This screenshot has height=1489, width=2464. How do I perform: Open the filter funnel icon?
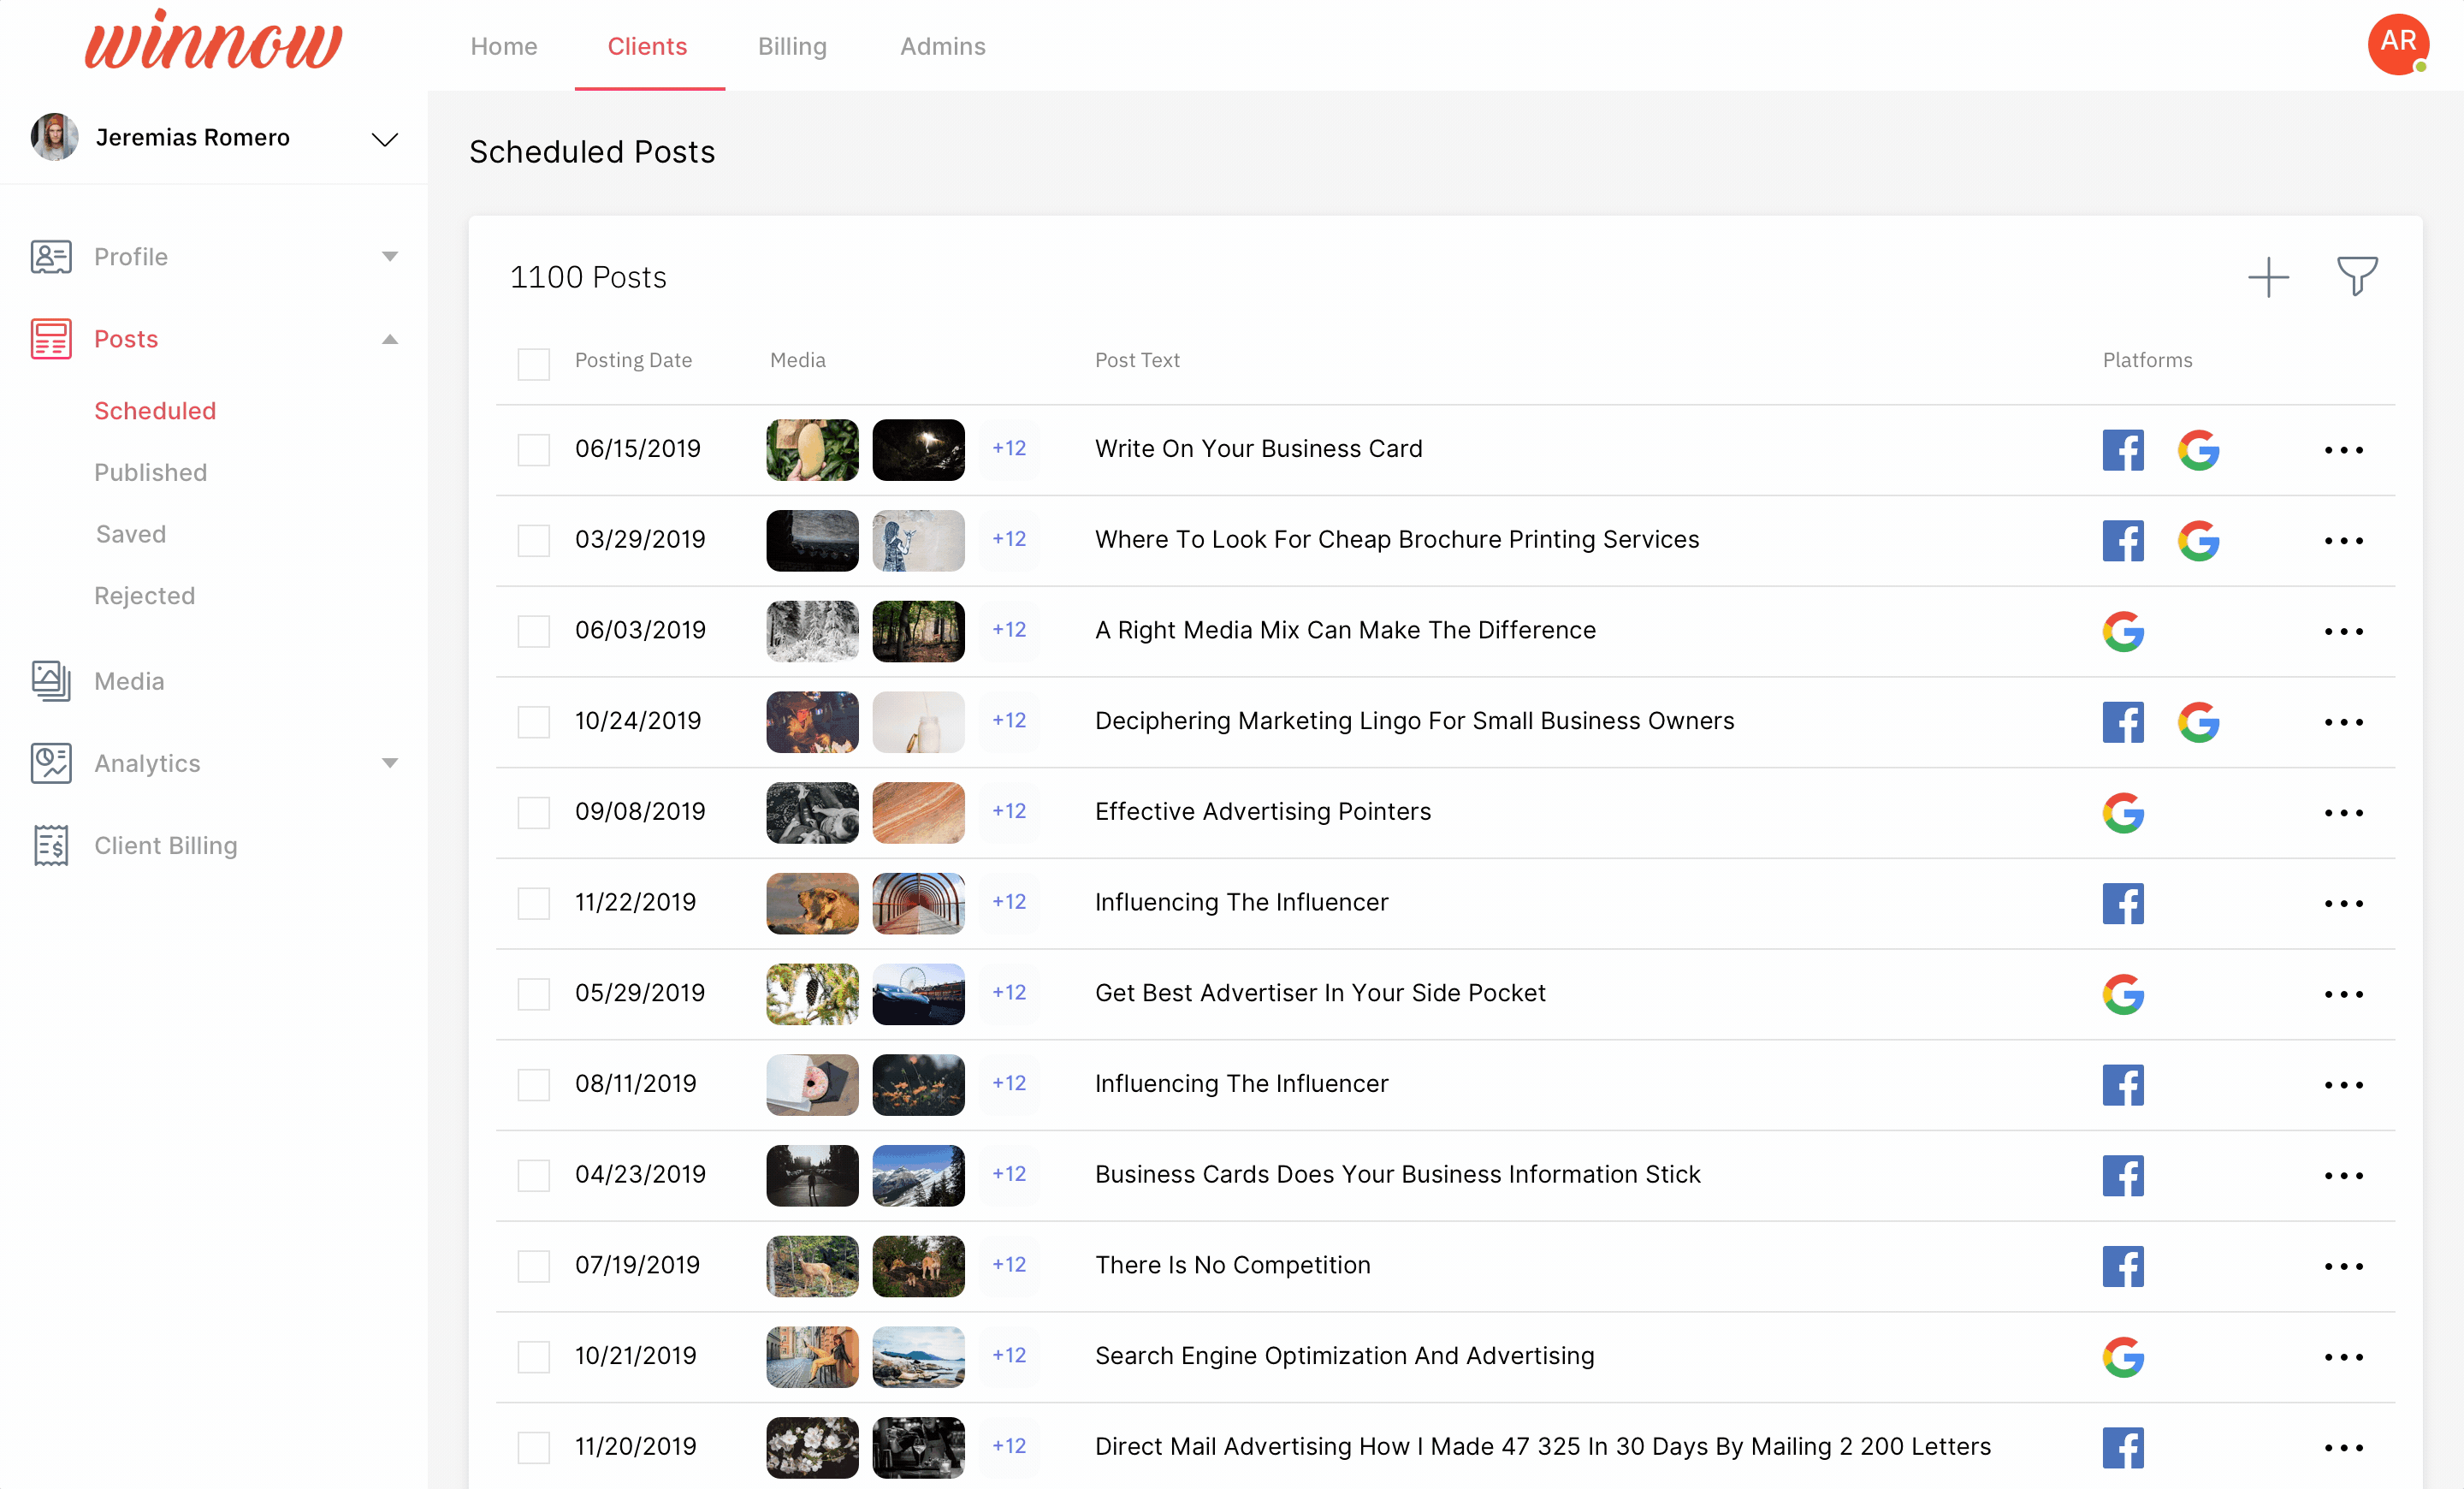point(2356,276)
